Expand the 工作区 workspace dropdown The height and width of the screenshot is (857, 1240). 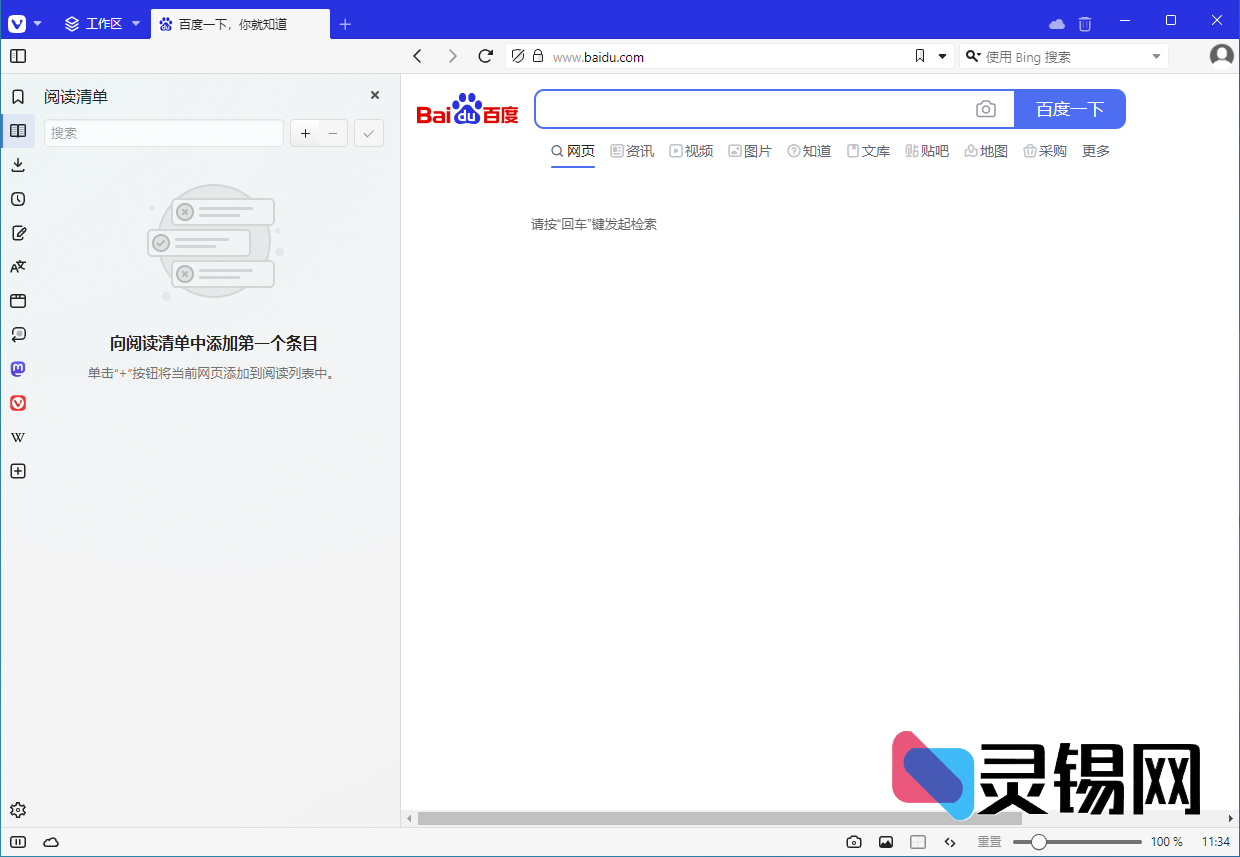(x=135, y=23)
